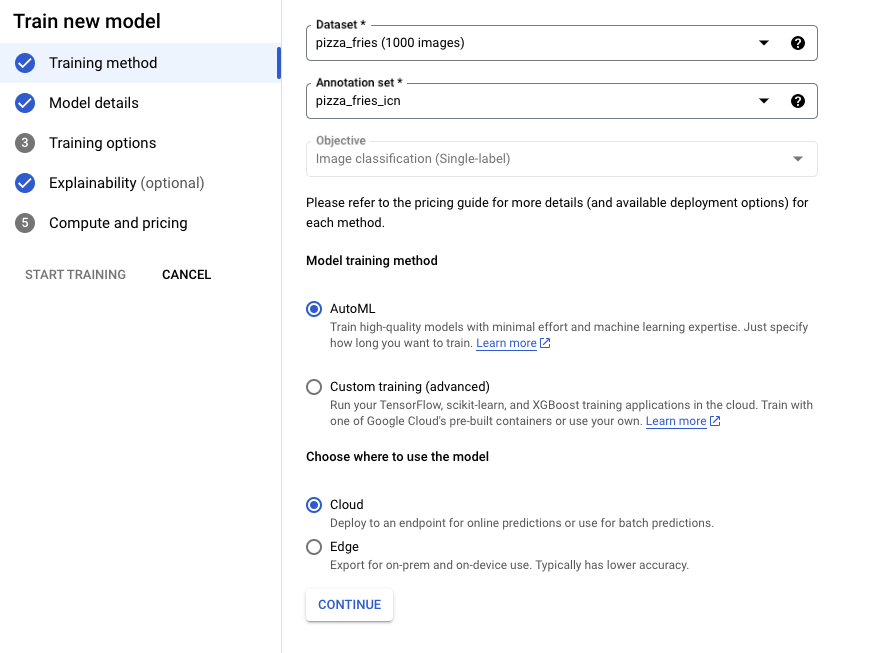The height and width of the screenshot is (653, 880).
Task: Choose the Edge deployment radio button
Action: [314, 547]
